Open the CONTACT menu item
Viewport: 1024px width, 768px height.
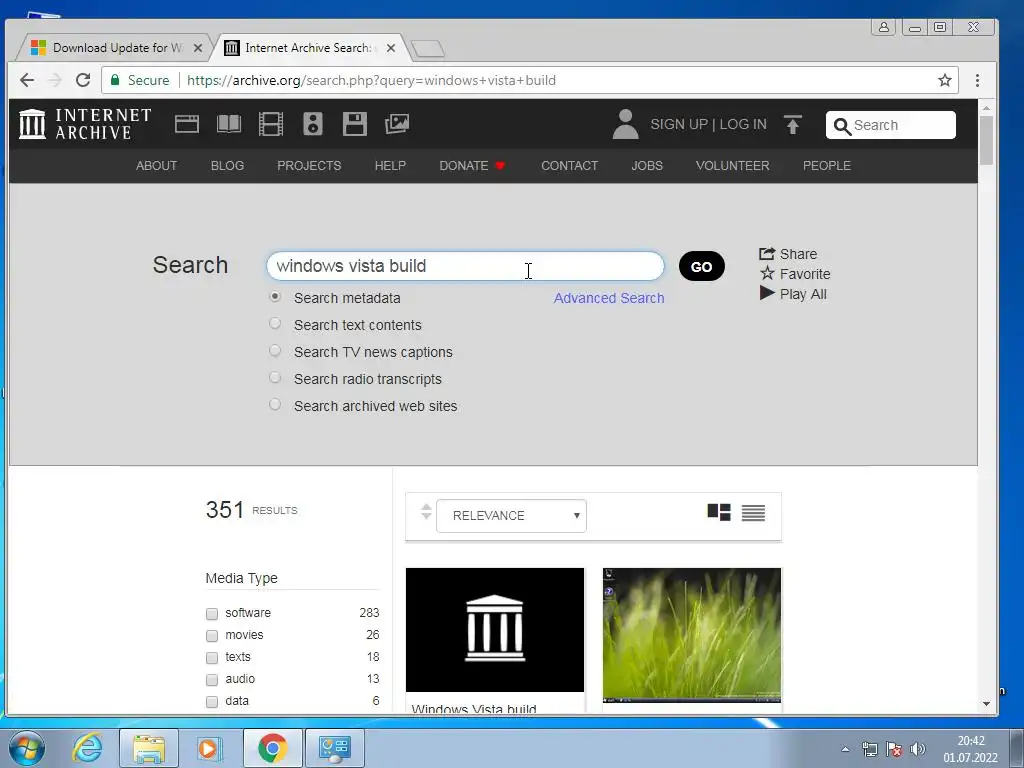(x=569, y=166)
